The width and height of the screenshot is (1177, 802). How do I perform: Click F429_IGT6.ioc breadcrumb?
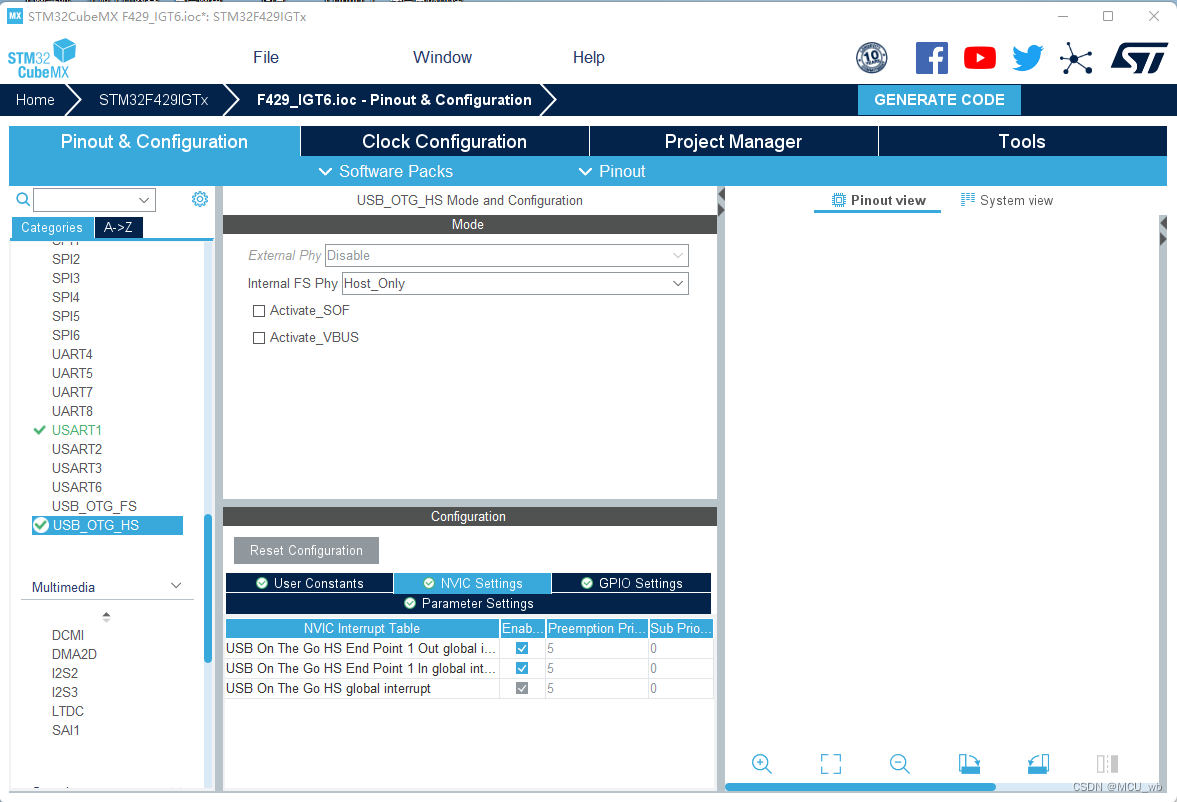pos(394,100)
